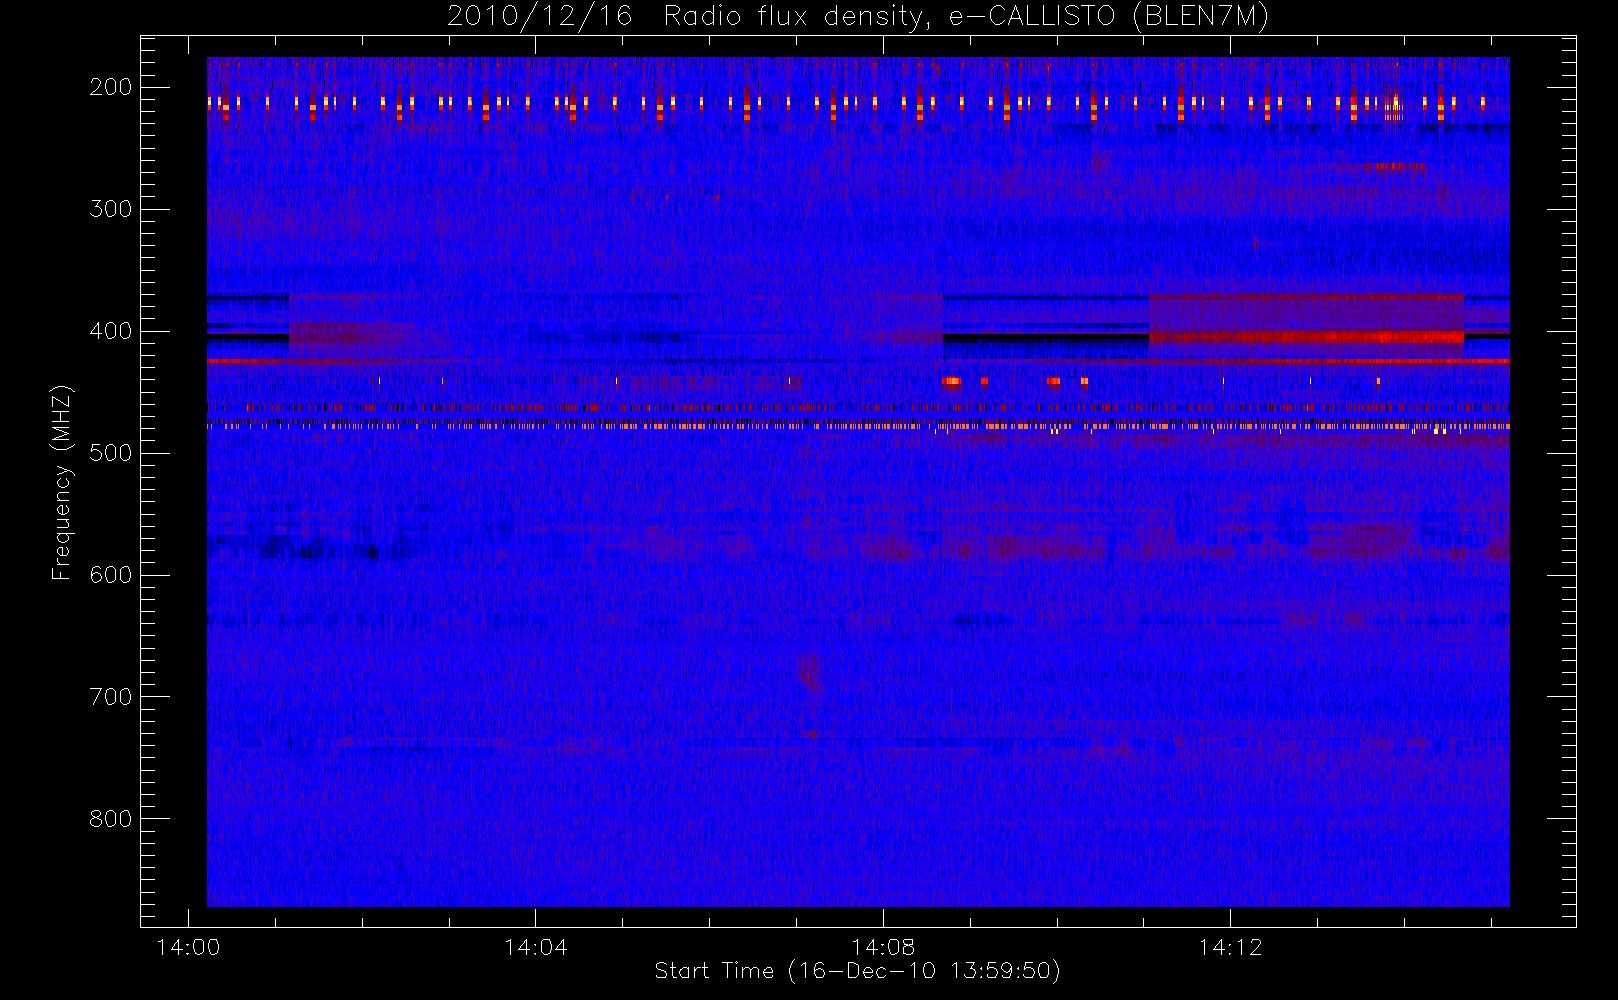Click the 14:00 time tick label
Image resolution: width=1618 pixels, height=1000 pixels.
coord(188,947)
